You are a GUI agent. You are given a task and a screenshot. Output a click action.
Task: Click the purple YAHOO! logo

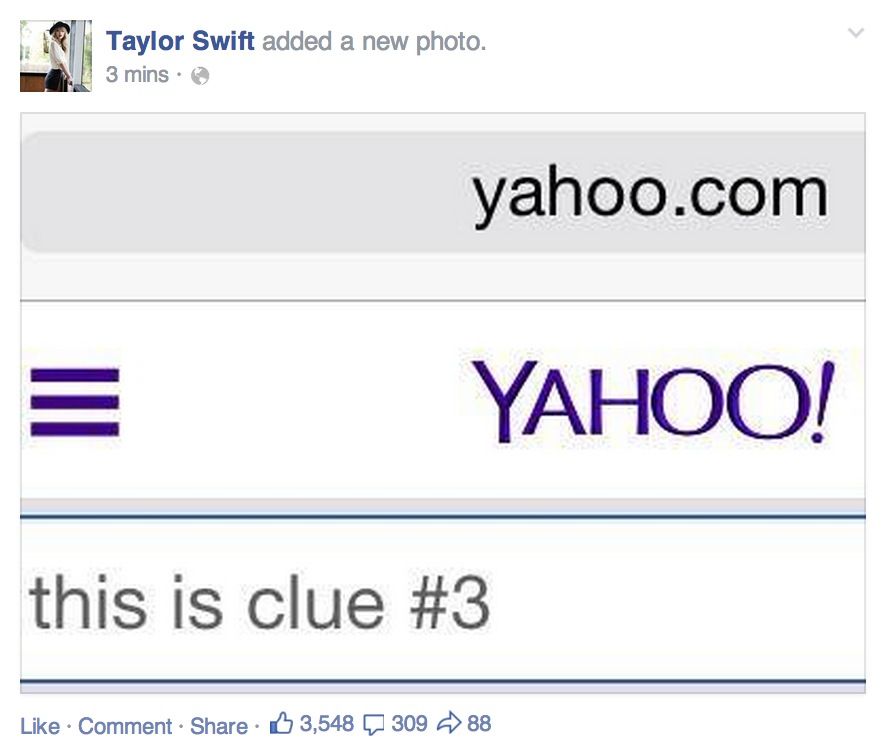(653, 401)
